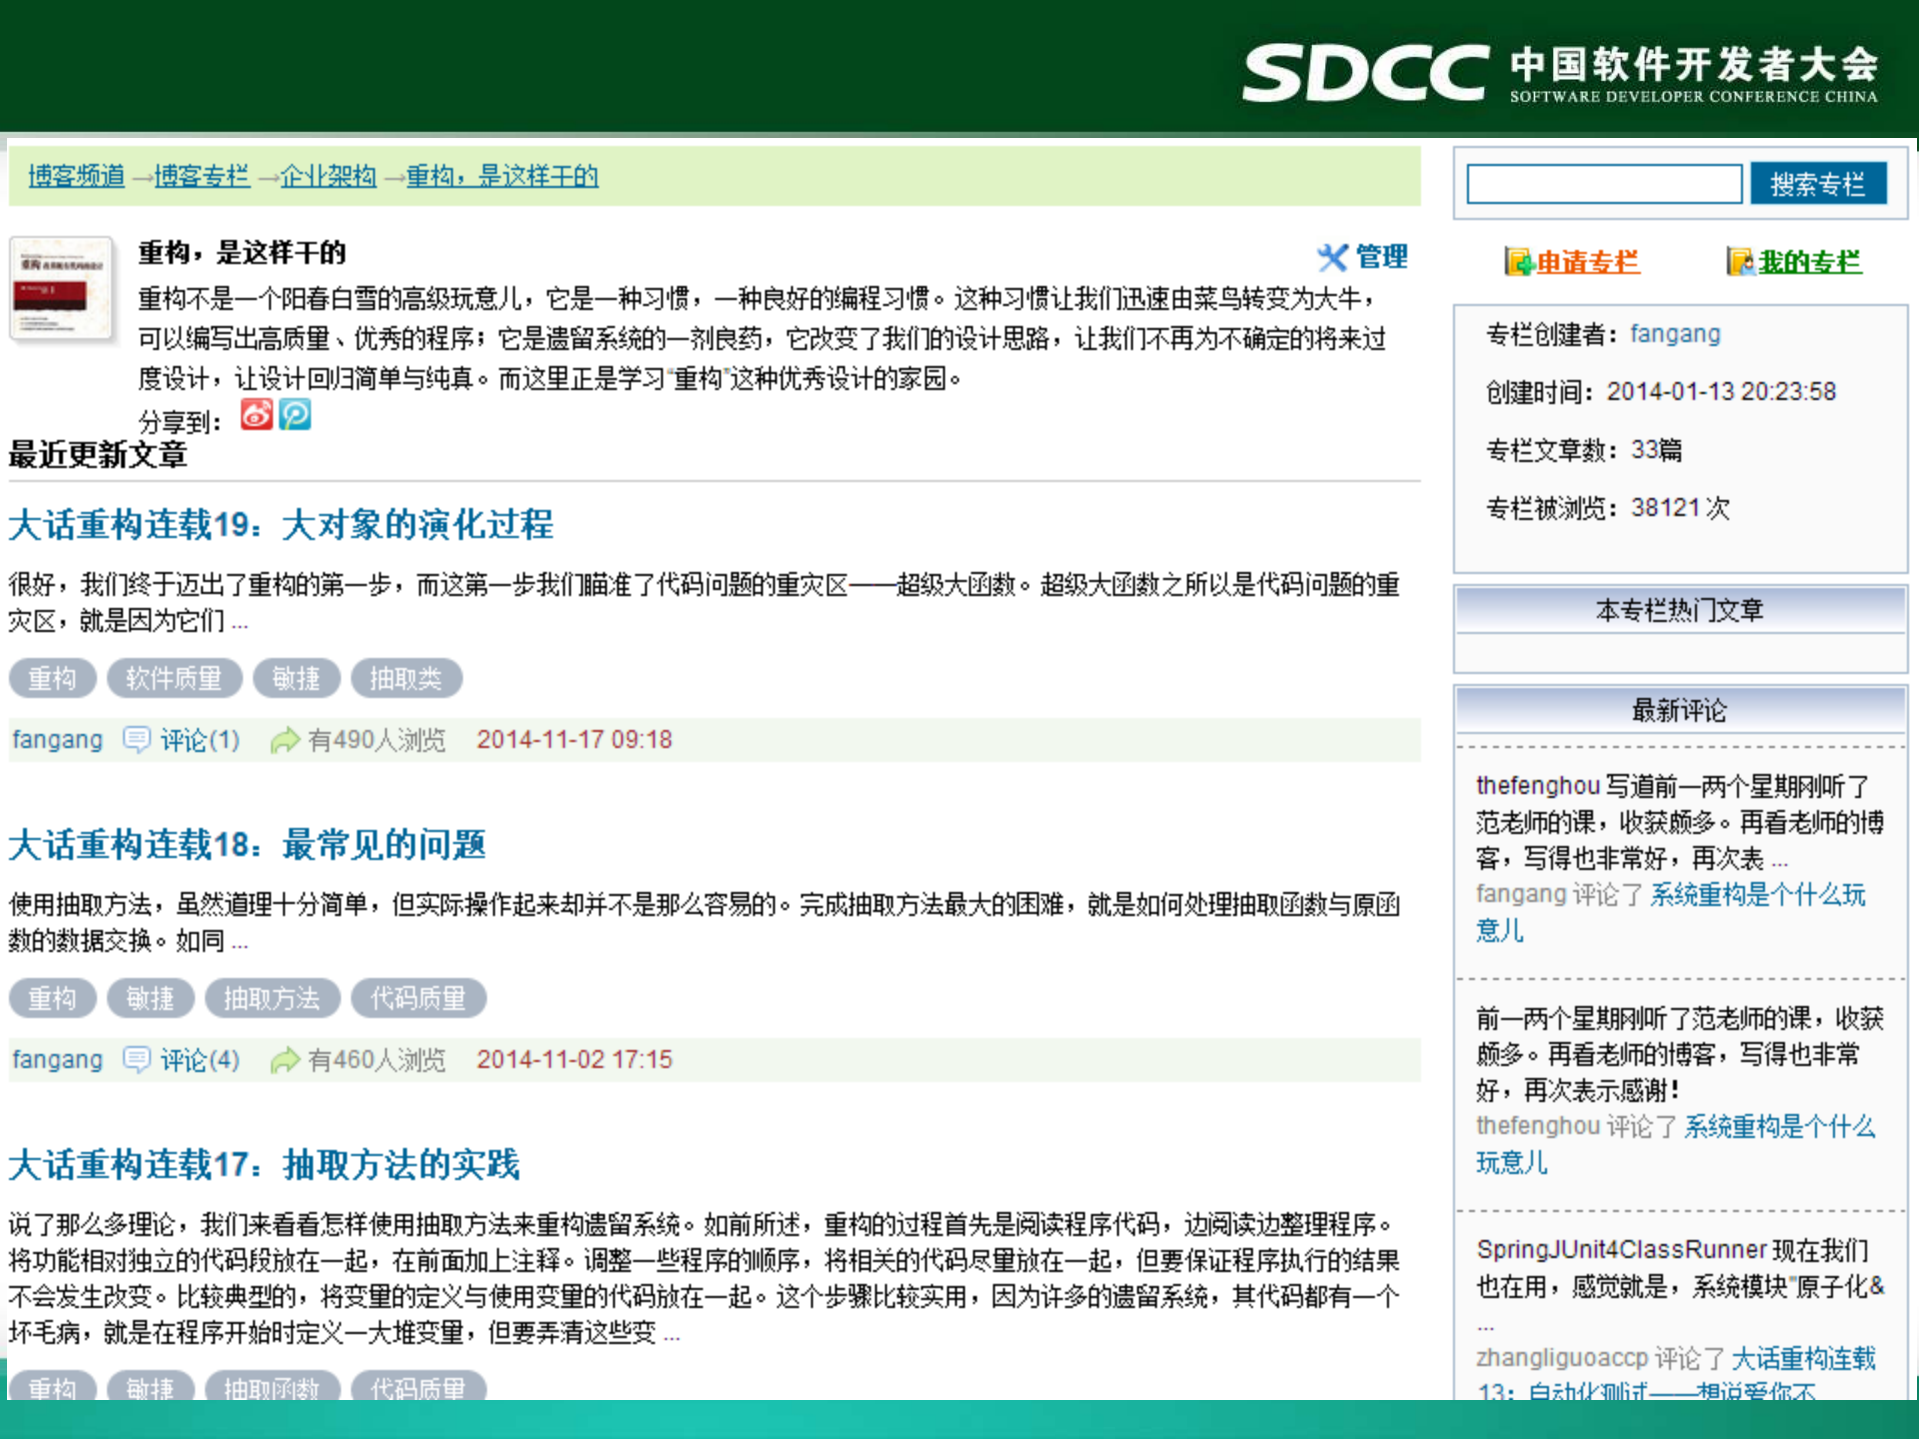Image resolution: width=1919 pixels, height=1439 pixels.
Task: Open comment bubble under 大话重构连载18
Action: (x=137, y=1059)
